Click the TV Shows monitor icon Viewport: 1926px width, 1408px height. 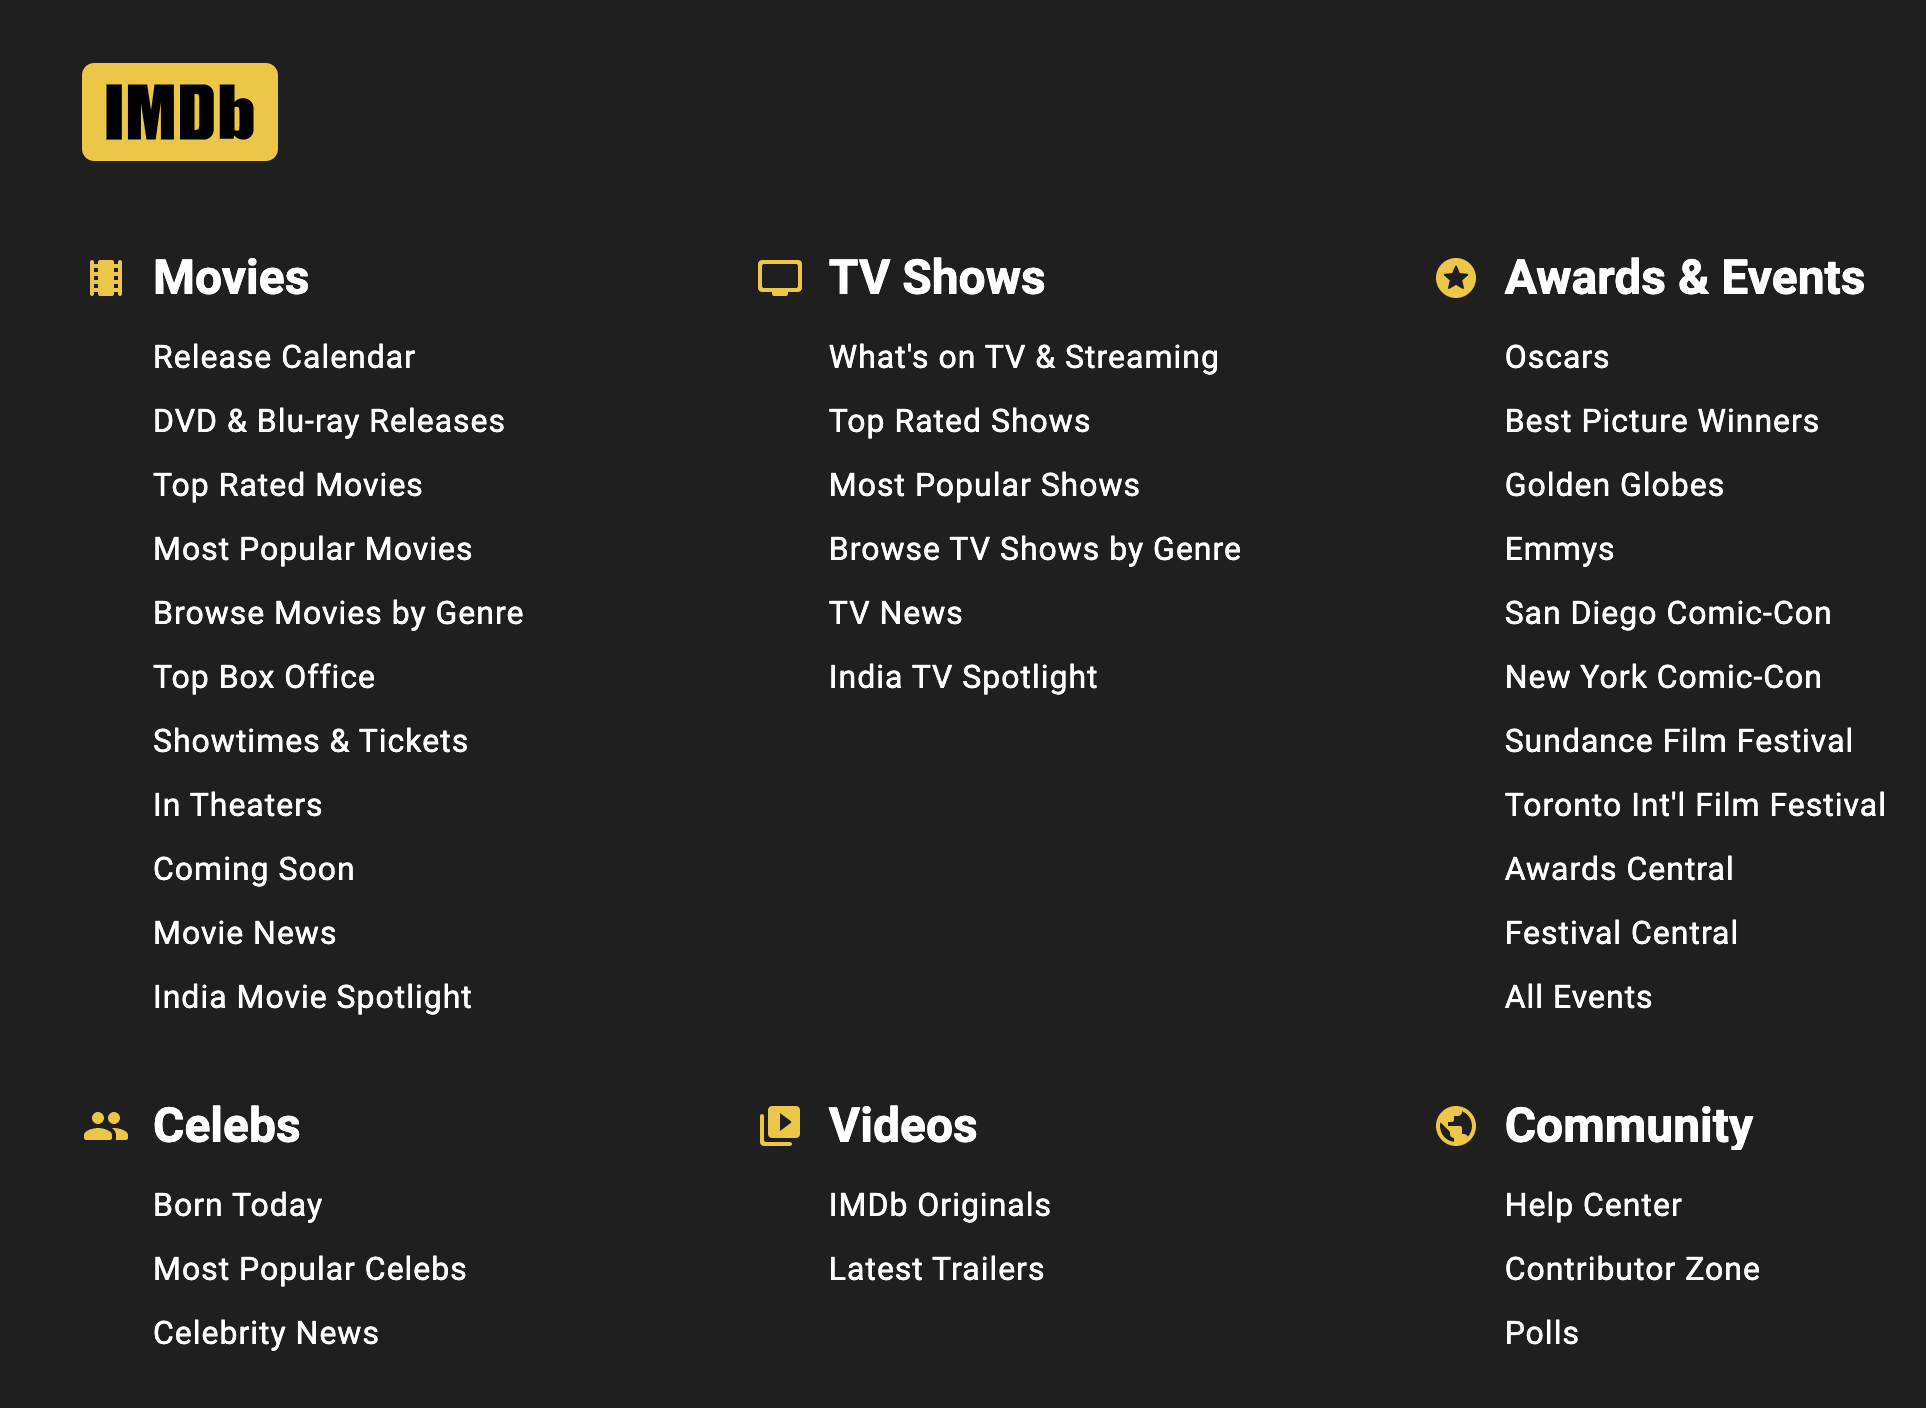[780, 278]
